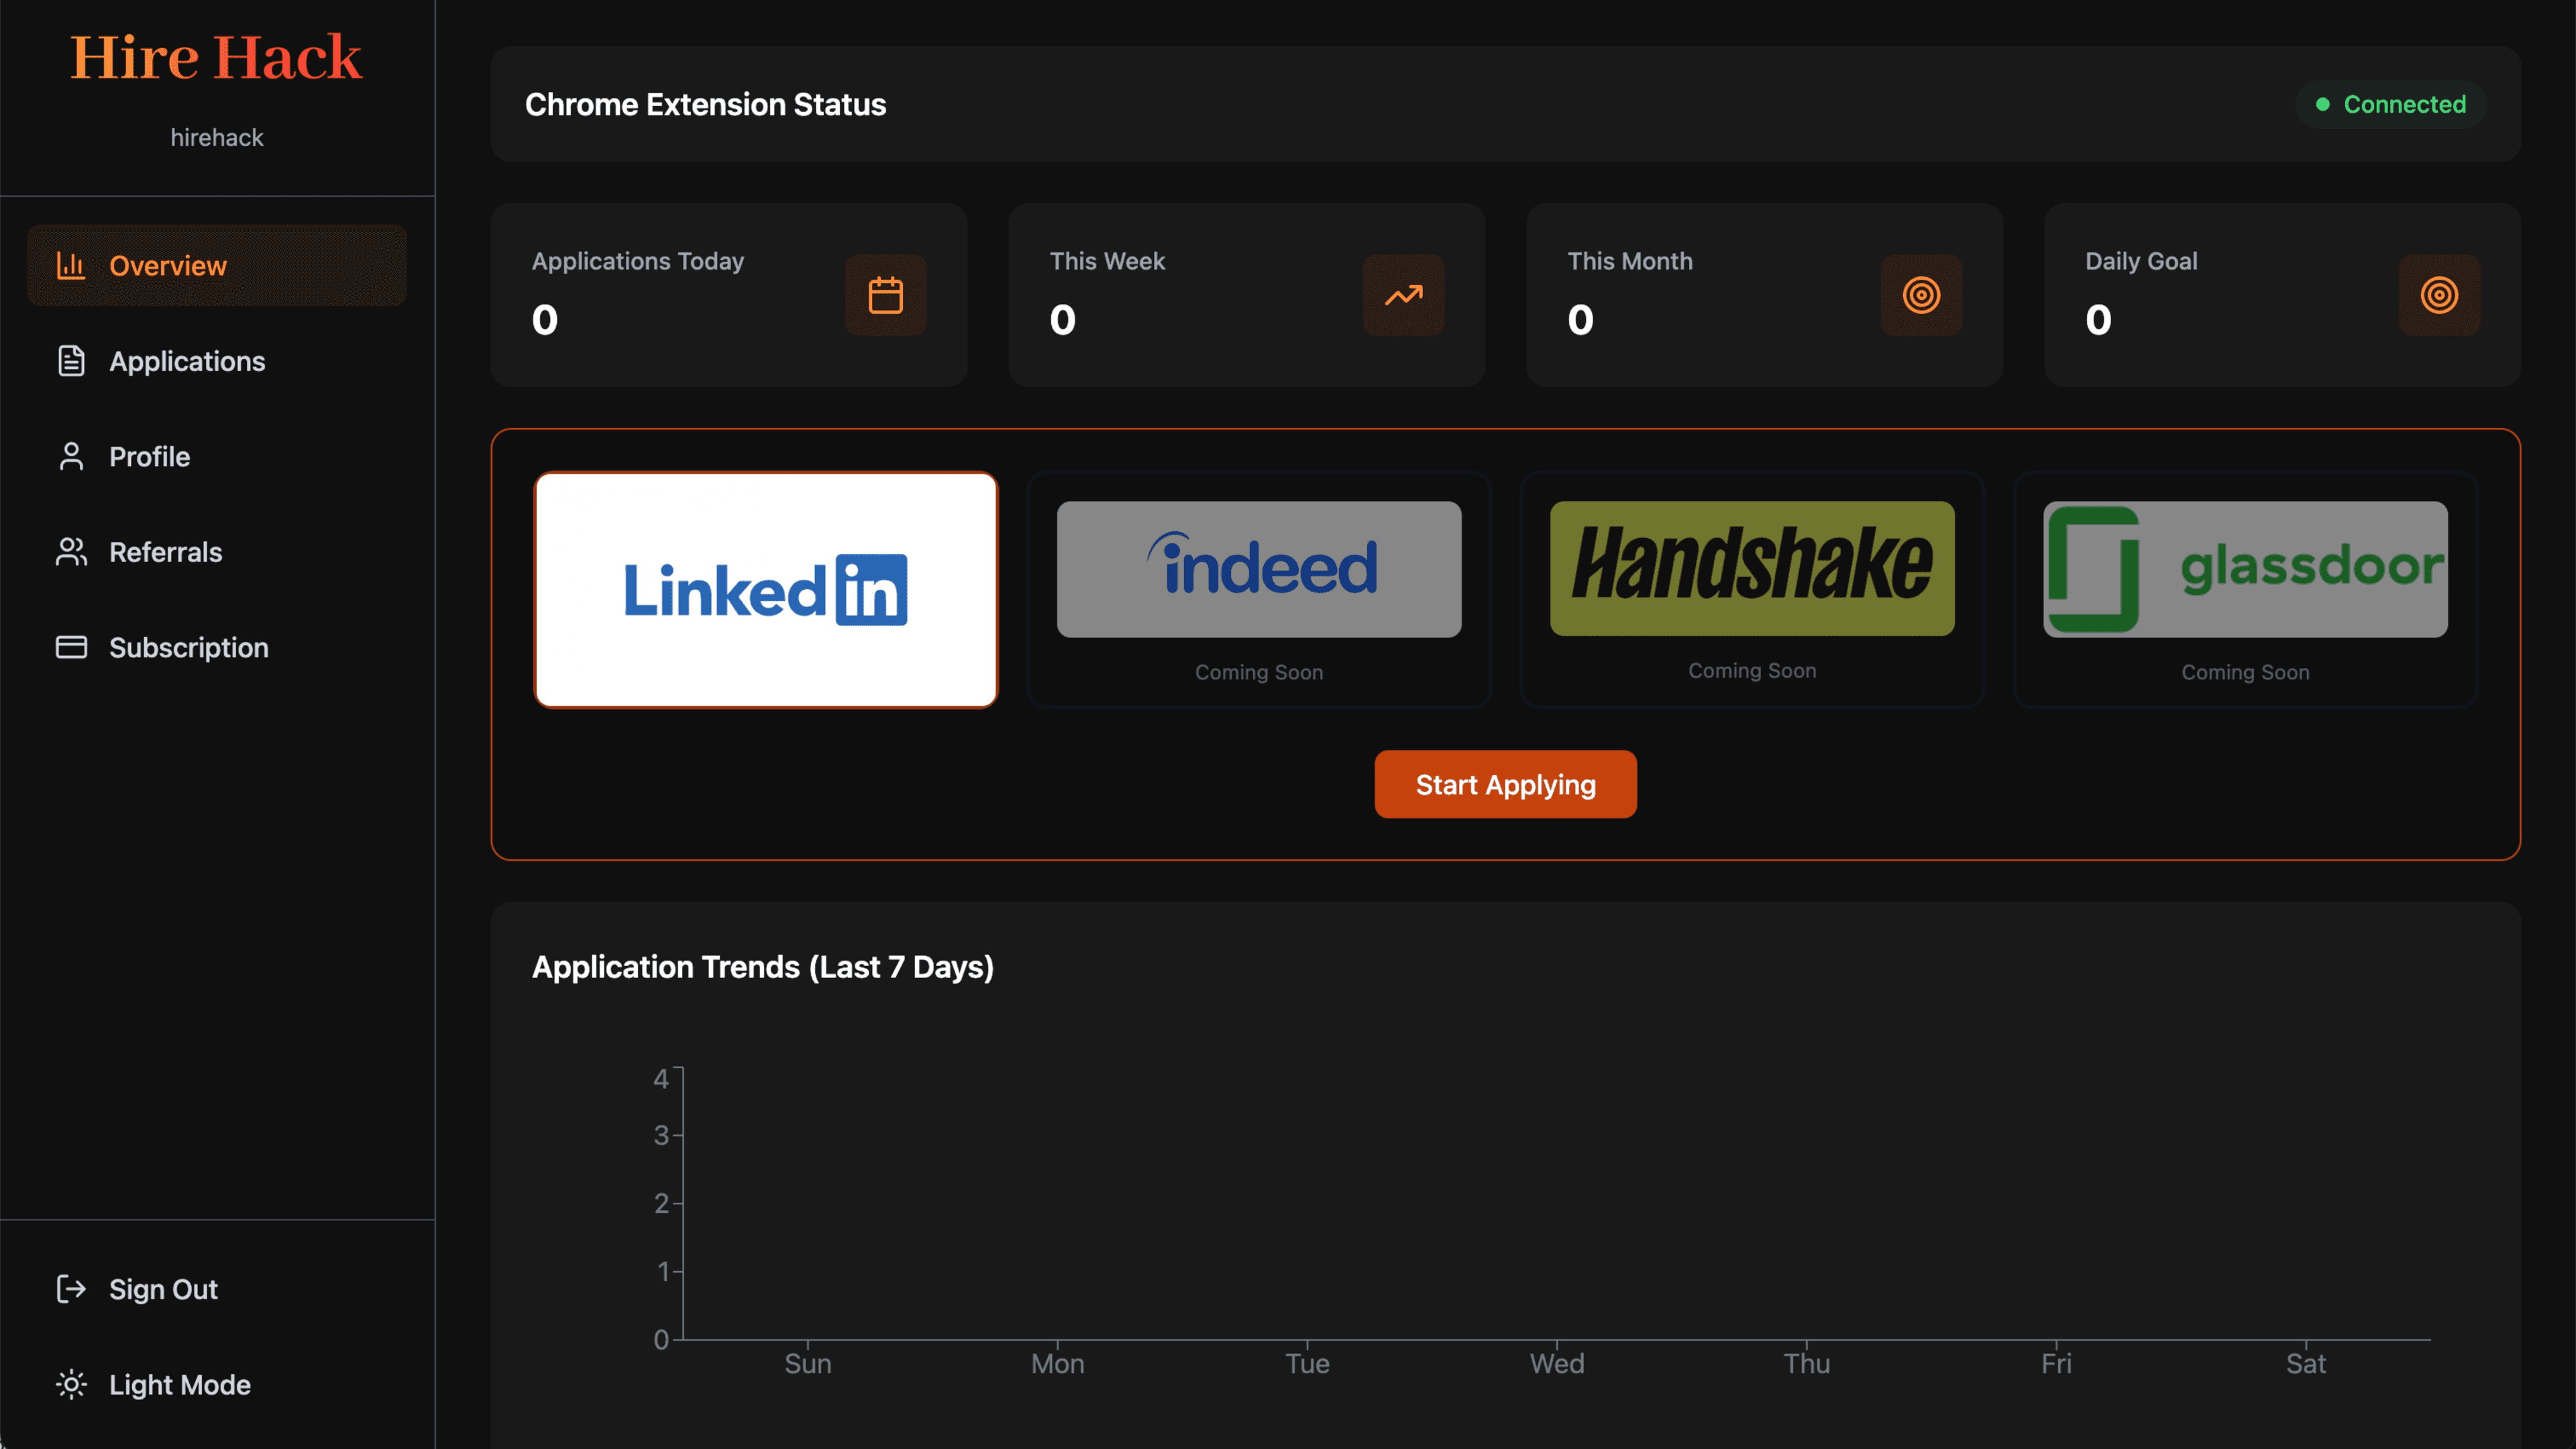This screenshot has width=2576, height=1449.
Task: Click the calendar icon on Applications Today card
Action: tap(885, 295)
